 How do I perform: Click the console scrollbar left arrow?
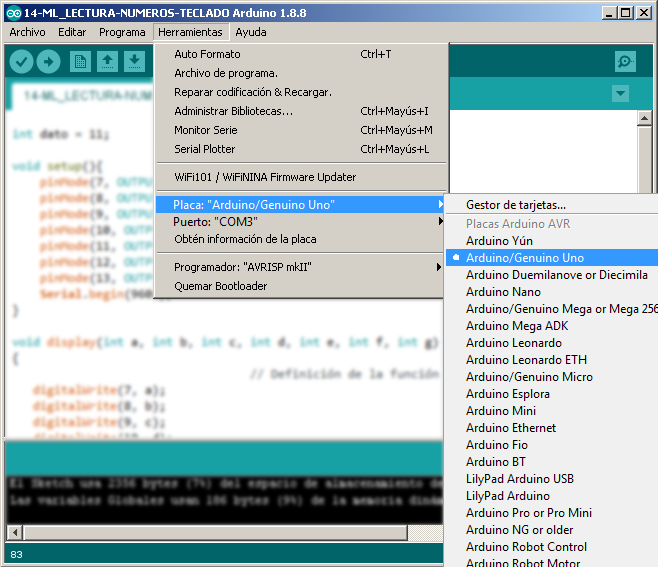pyautogui.click(x=15, y=533)
